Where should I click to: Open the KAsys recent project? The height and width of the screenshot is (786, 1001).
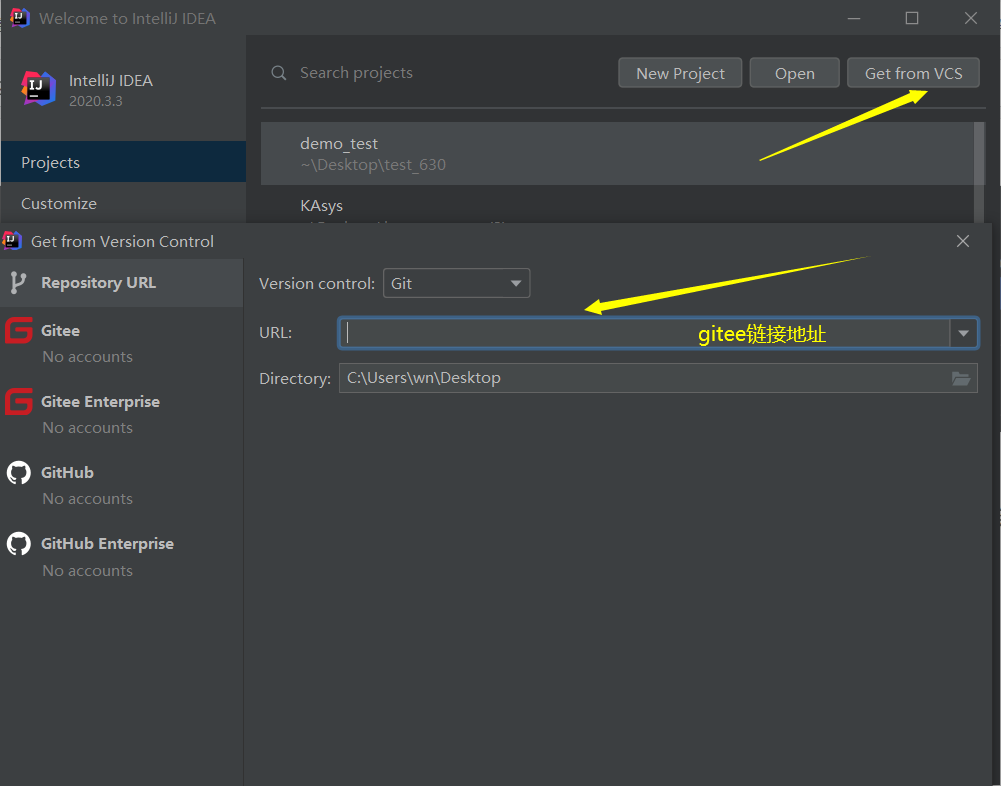click(618, 206)
